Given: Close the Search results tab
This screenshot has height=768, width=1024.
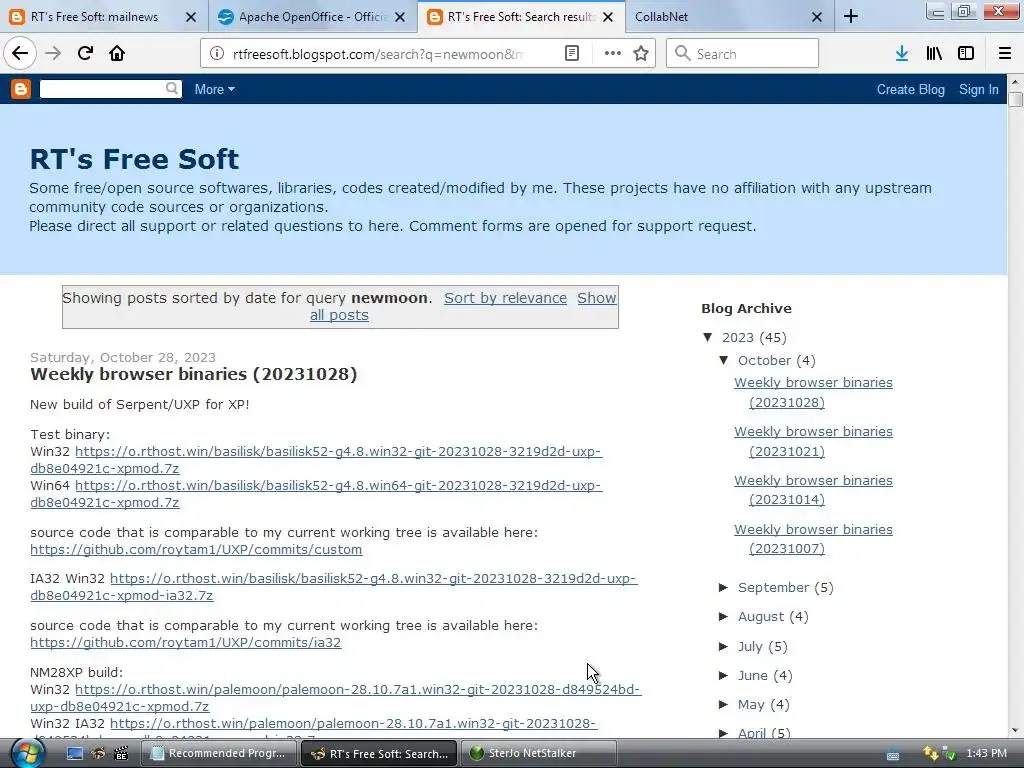Looking at the screenshot, I should [608, 17].
